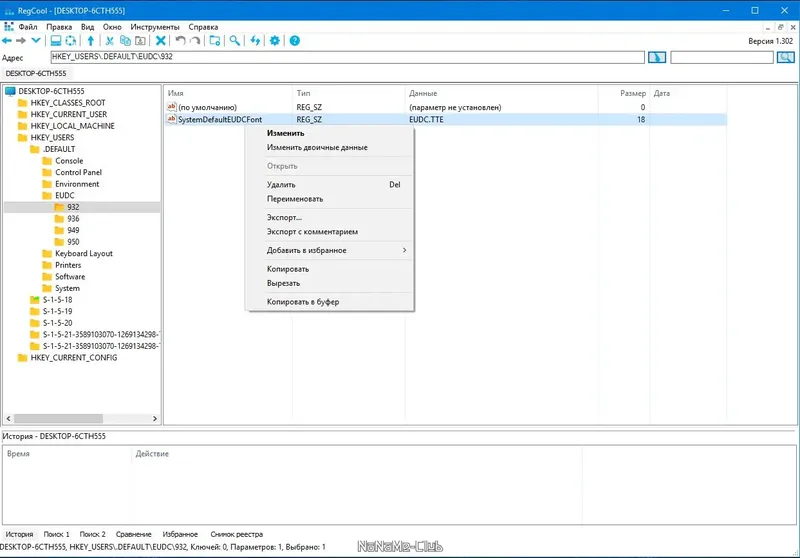Click the quick search input field
This screenshot has width=800, height=558.
[x=722, y=57]
